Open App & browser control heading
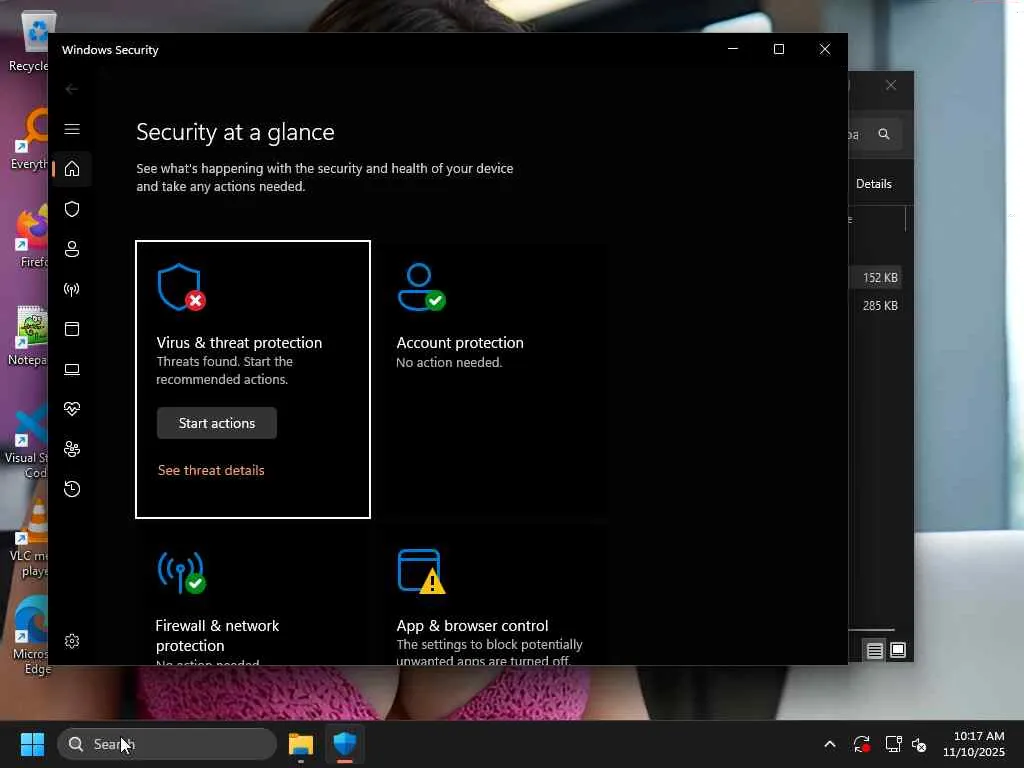1024x768 pixels. tap(472, 626)
